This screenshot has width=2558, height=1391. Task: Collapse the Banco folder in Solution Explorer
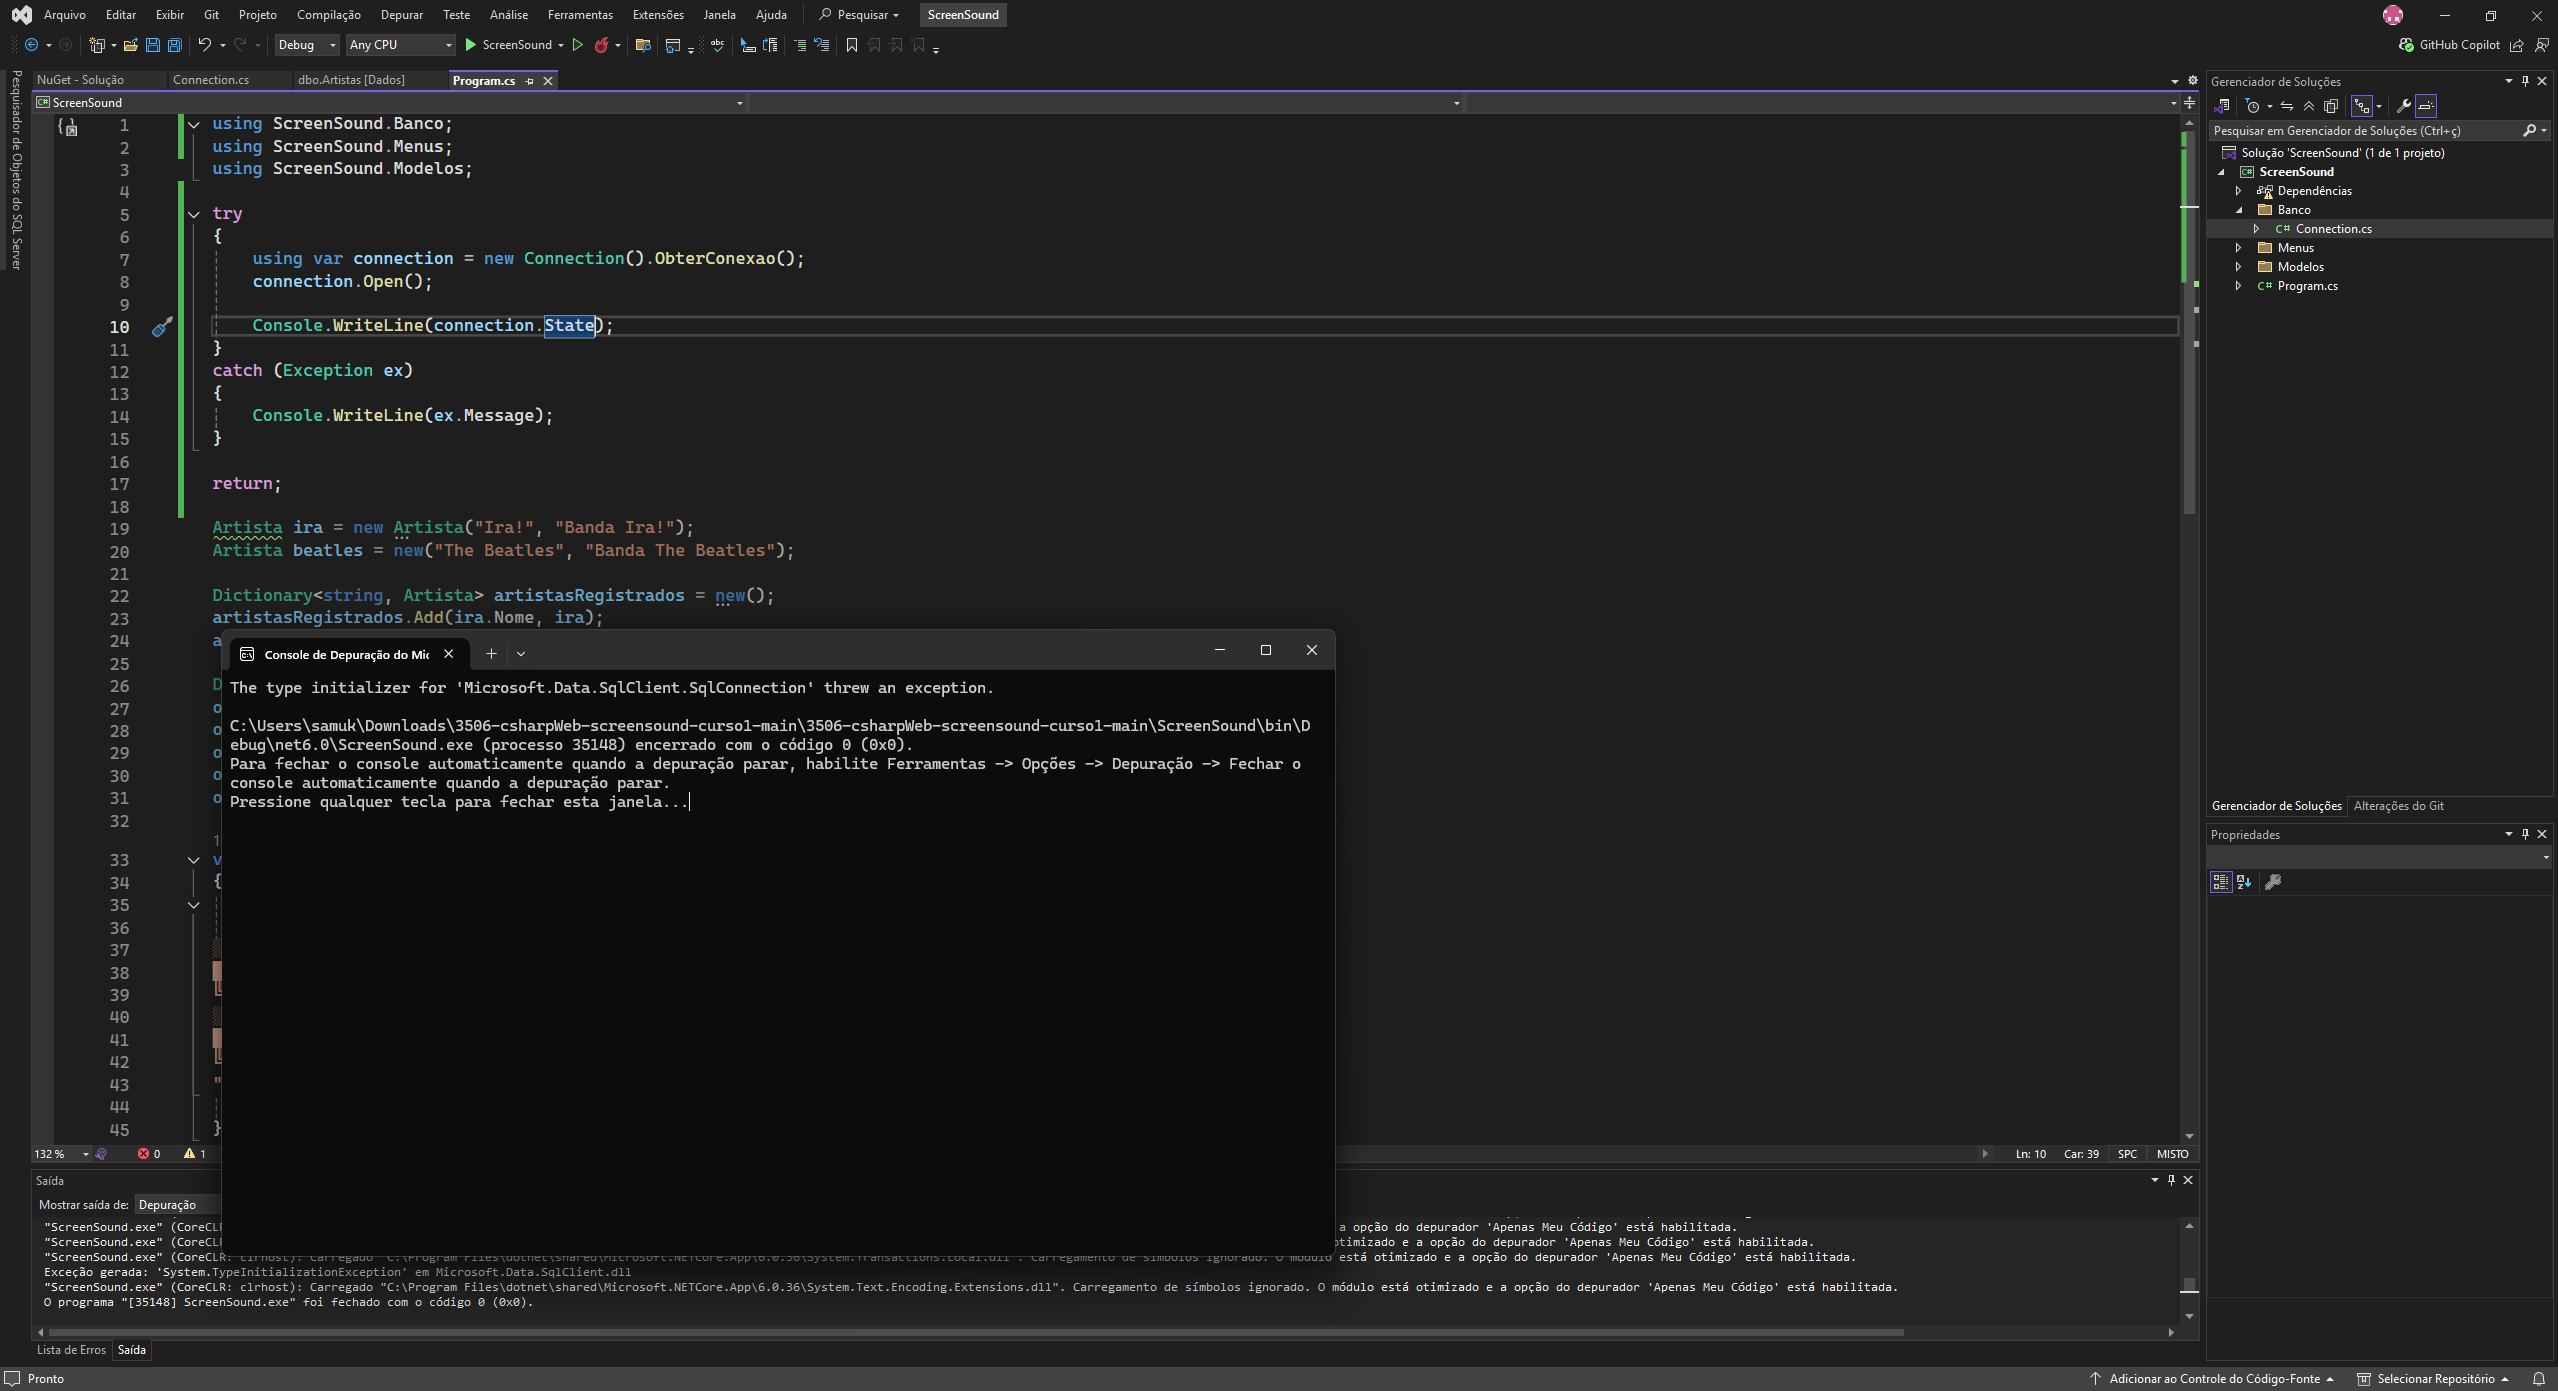pos(2239,210)
